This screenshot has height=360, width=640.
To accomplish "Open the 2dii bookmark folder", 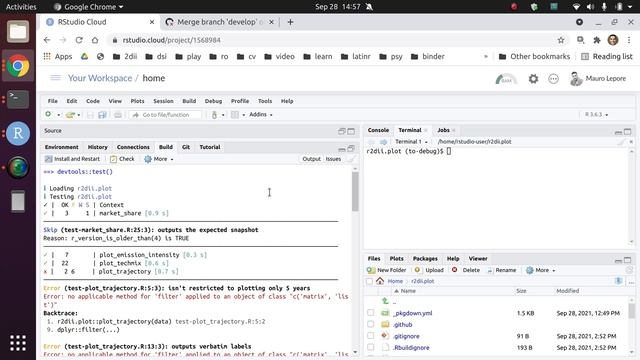I will pos(125,57).
